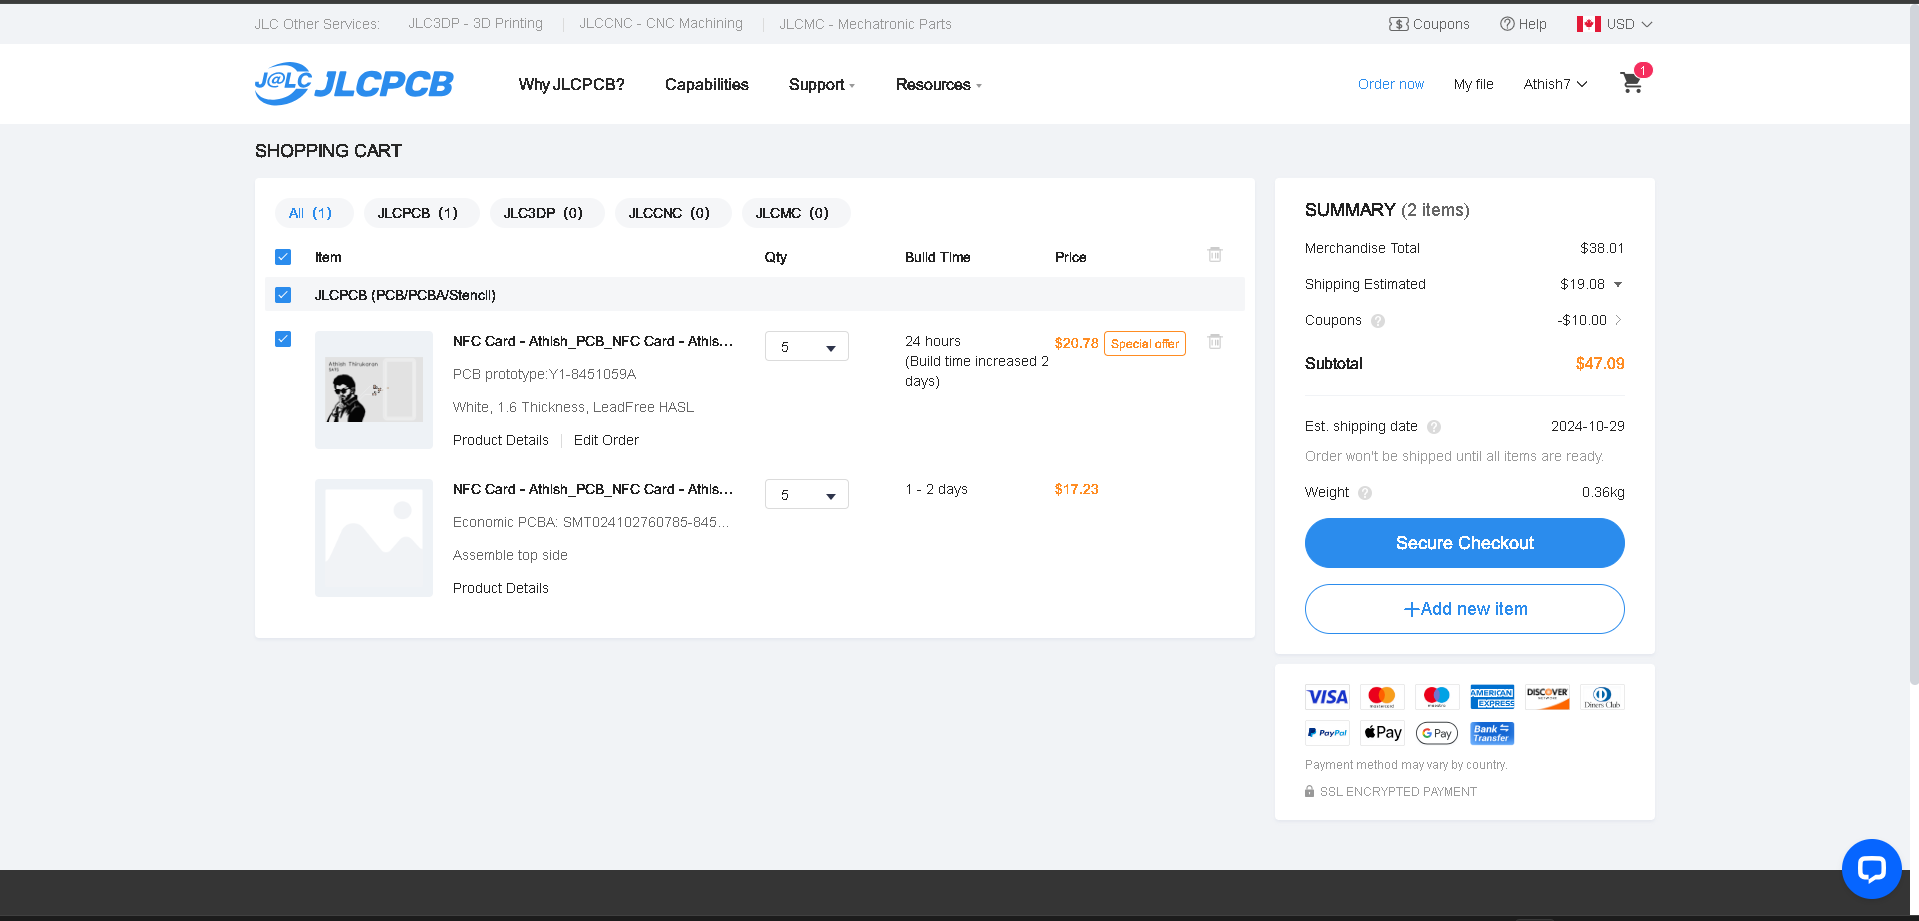Viewport: 1919px width, 921px height.
Task: Open quantity dropdown for Economic PCBA item
Action: tap(807, 494)
